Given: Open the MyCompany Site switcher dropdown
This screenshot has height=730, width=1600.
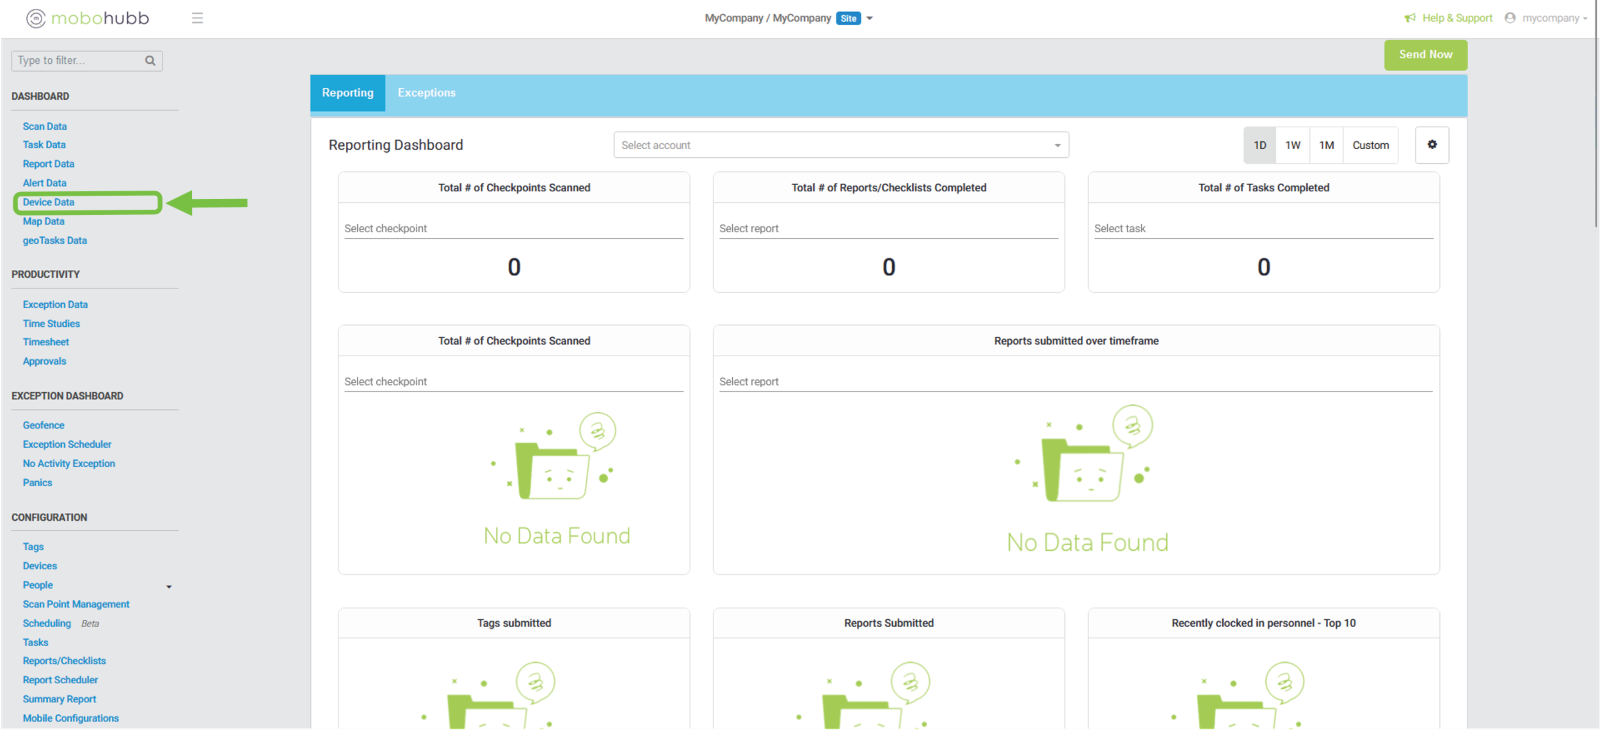Looking at the screenshot, I should point(869,18).
